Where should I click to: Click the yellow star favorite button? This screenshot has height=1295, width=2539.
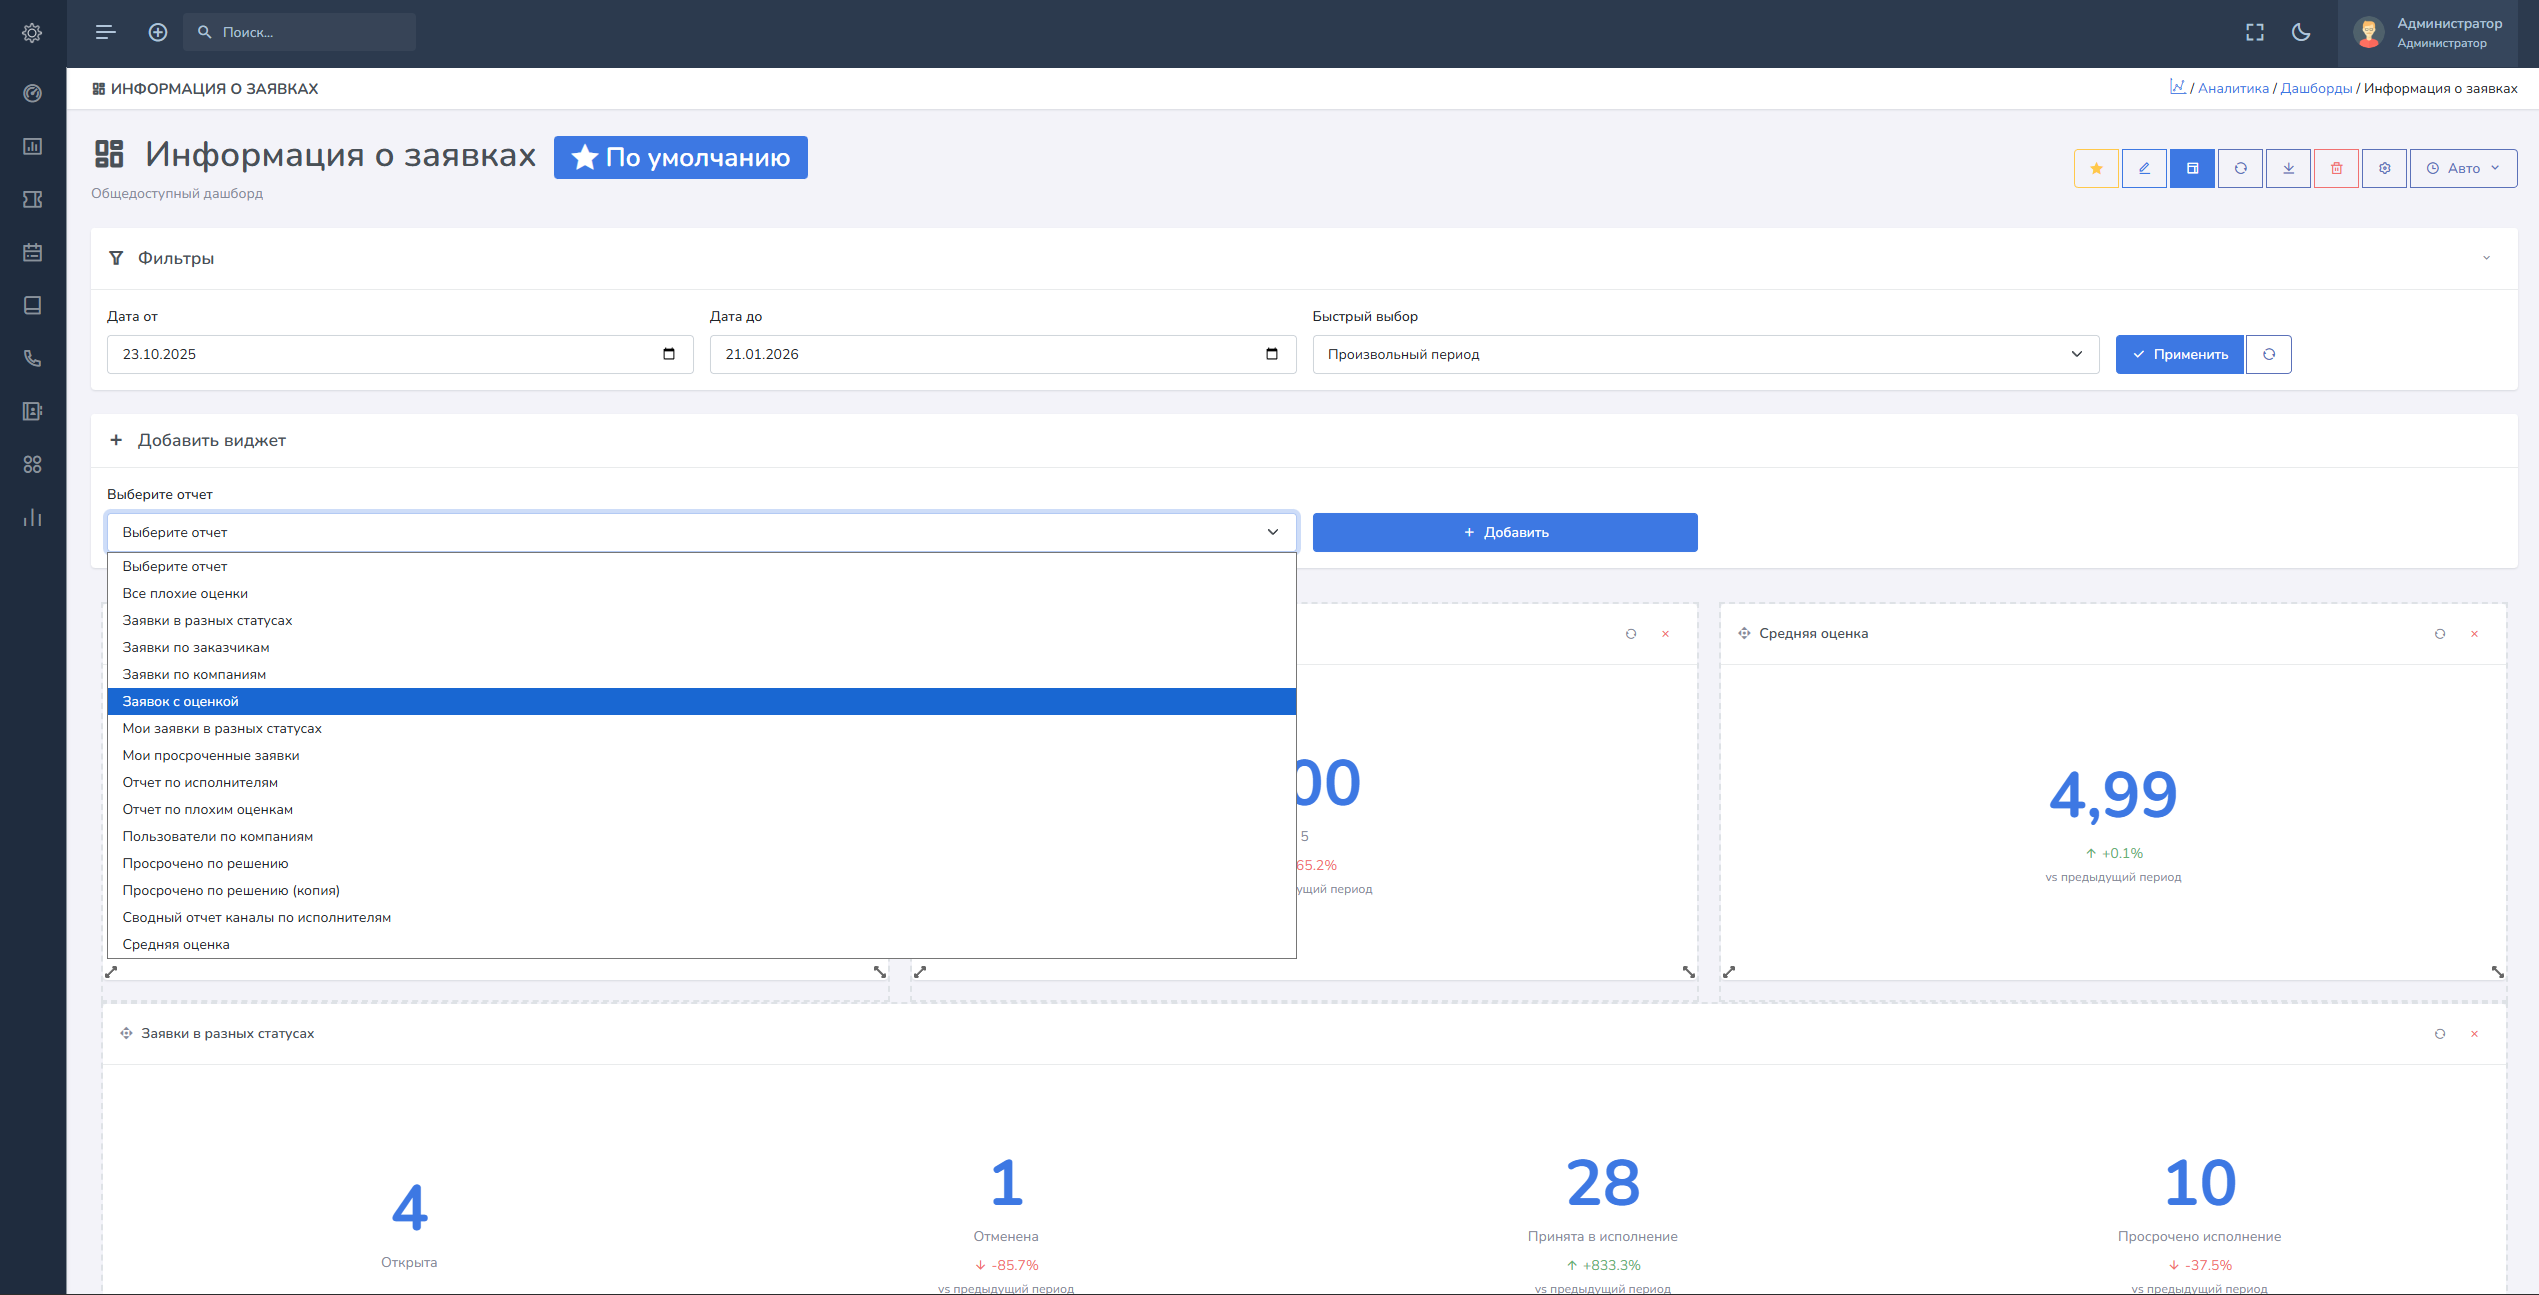click(x=2096, y=168)
